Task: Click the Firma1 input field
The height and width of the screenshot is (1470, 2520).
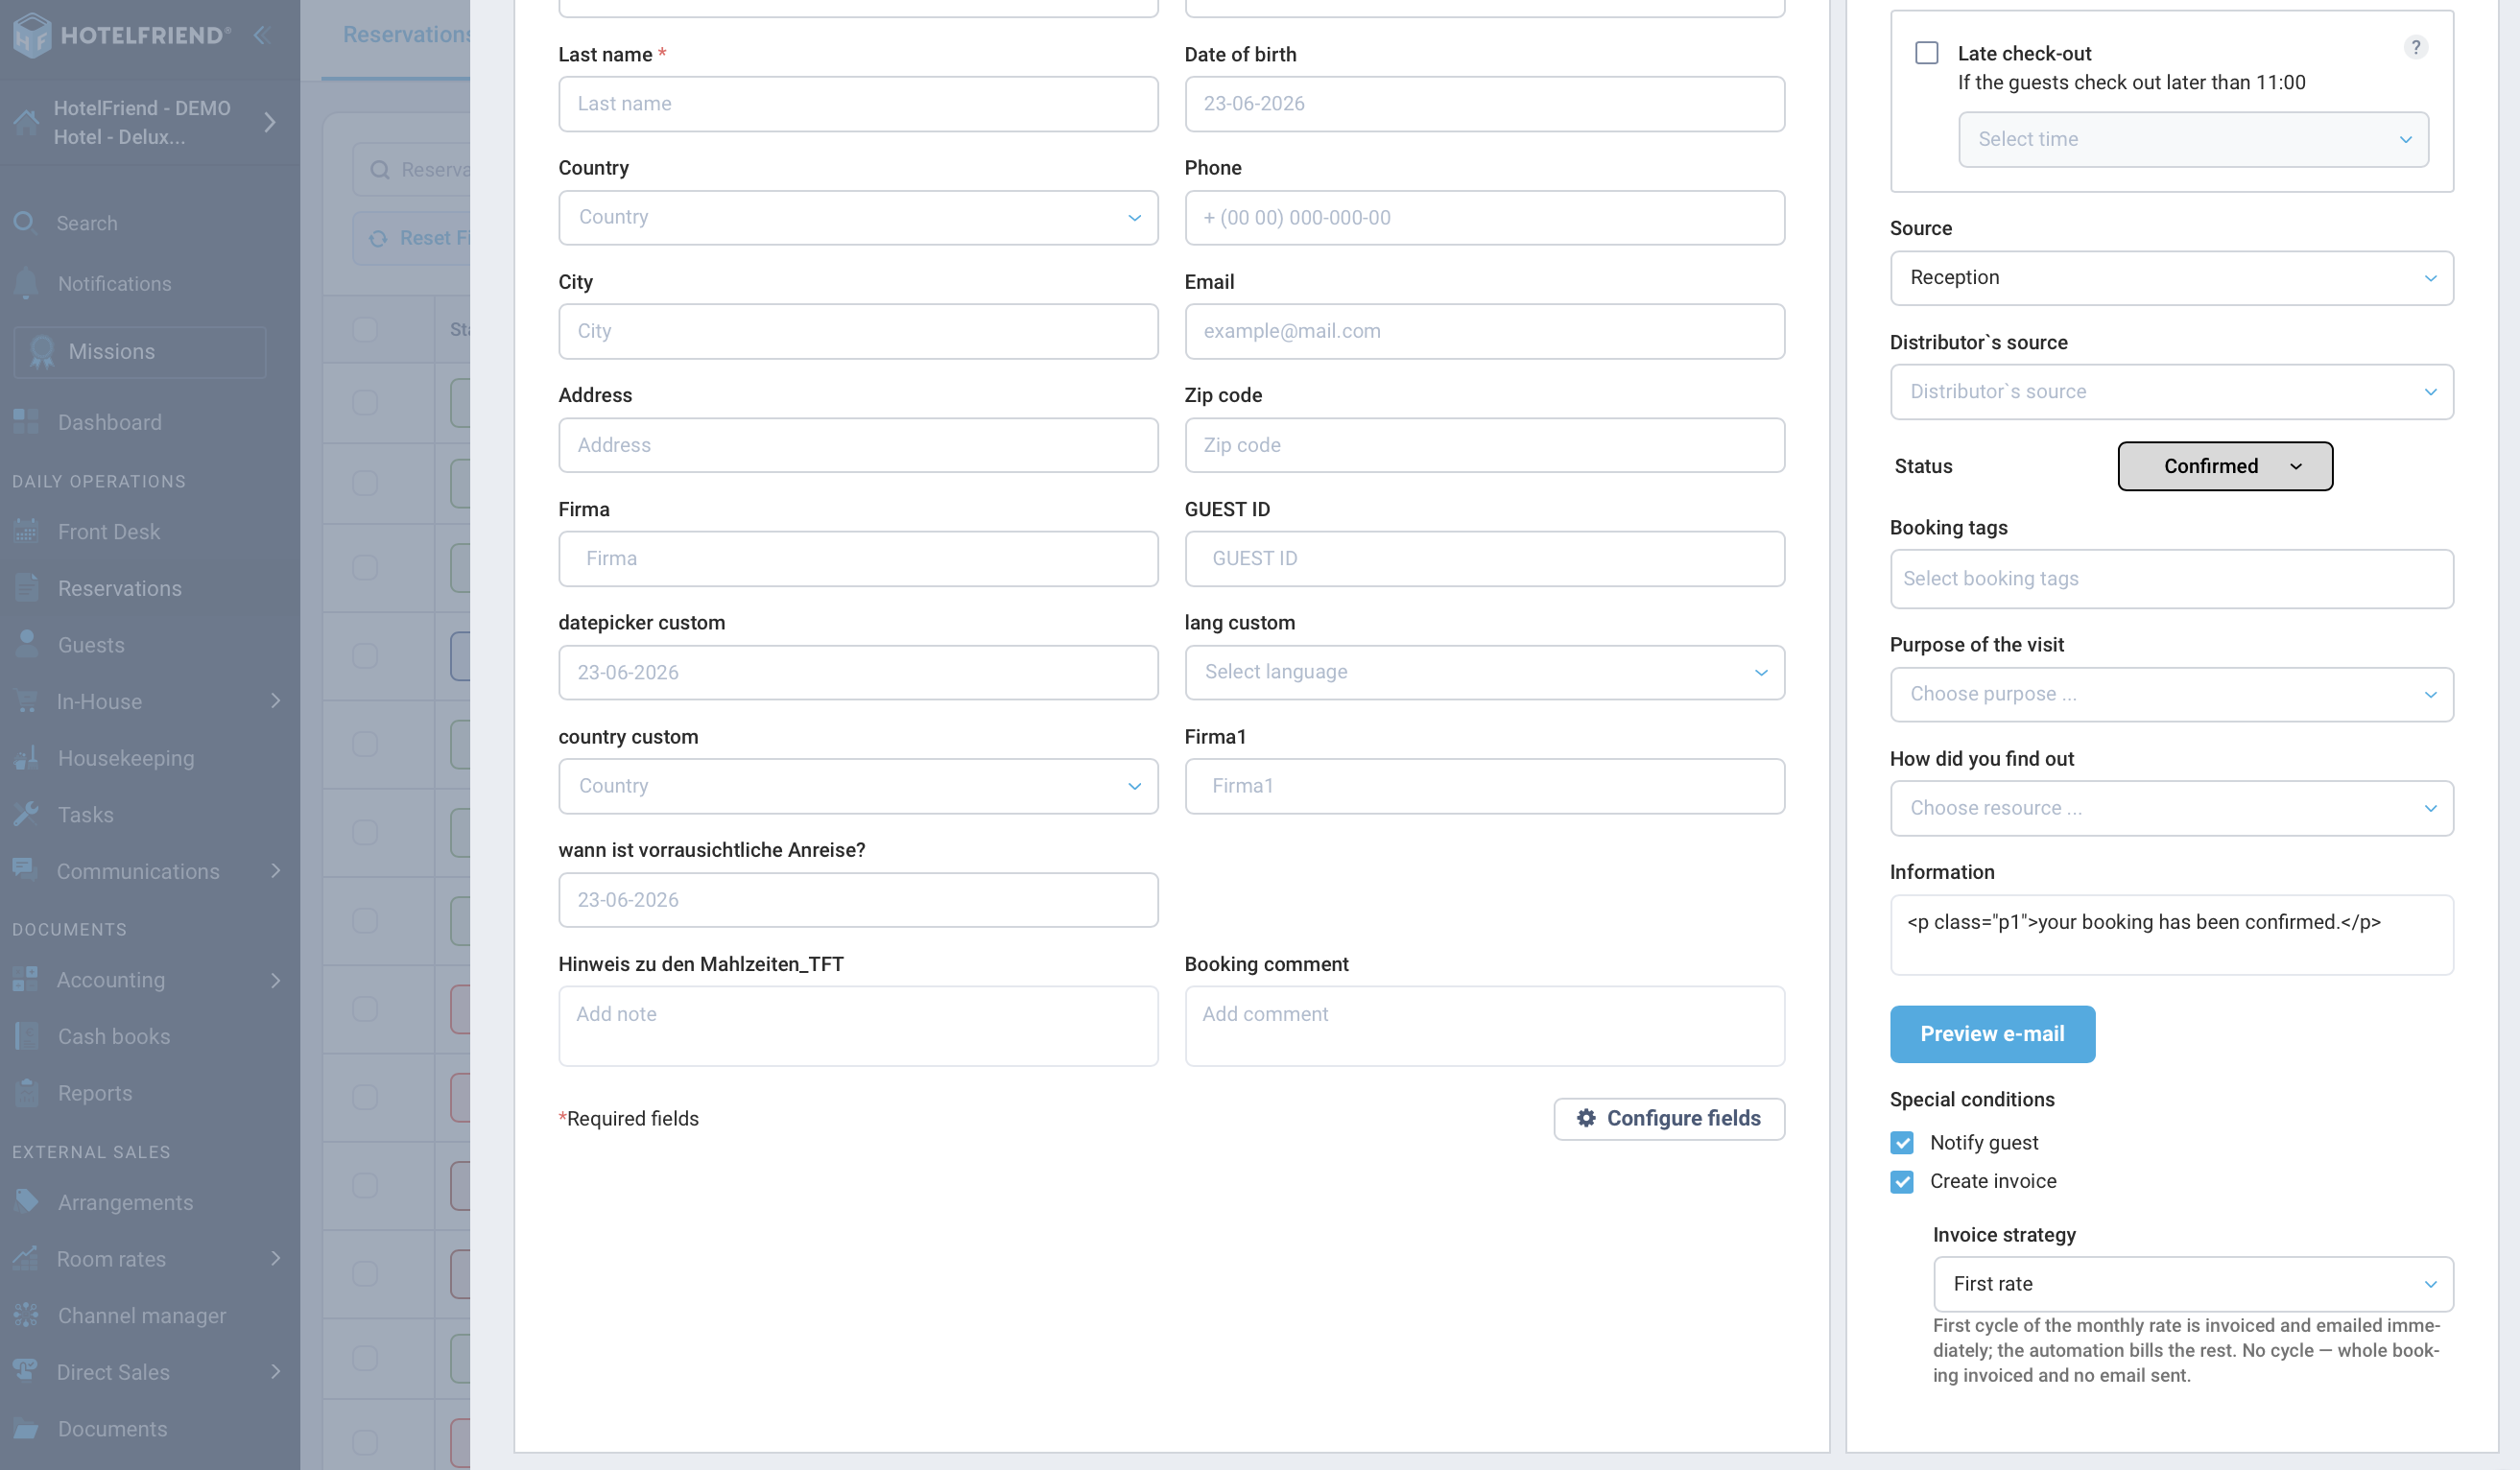Action: [x=1484, y=786]
